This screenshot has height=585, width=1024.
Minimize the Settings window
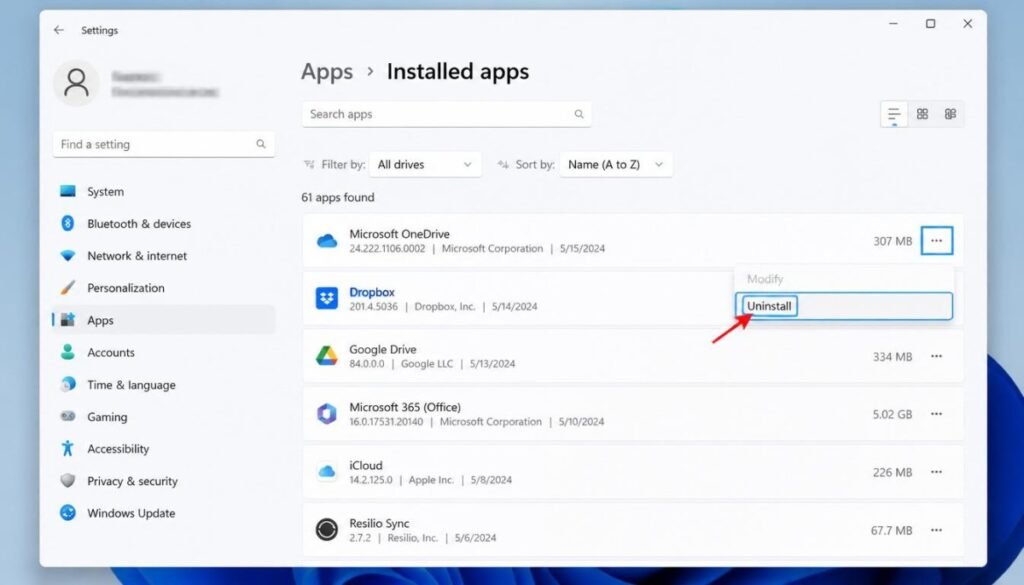tap(893, 24)
